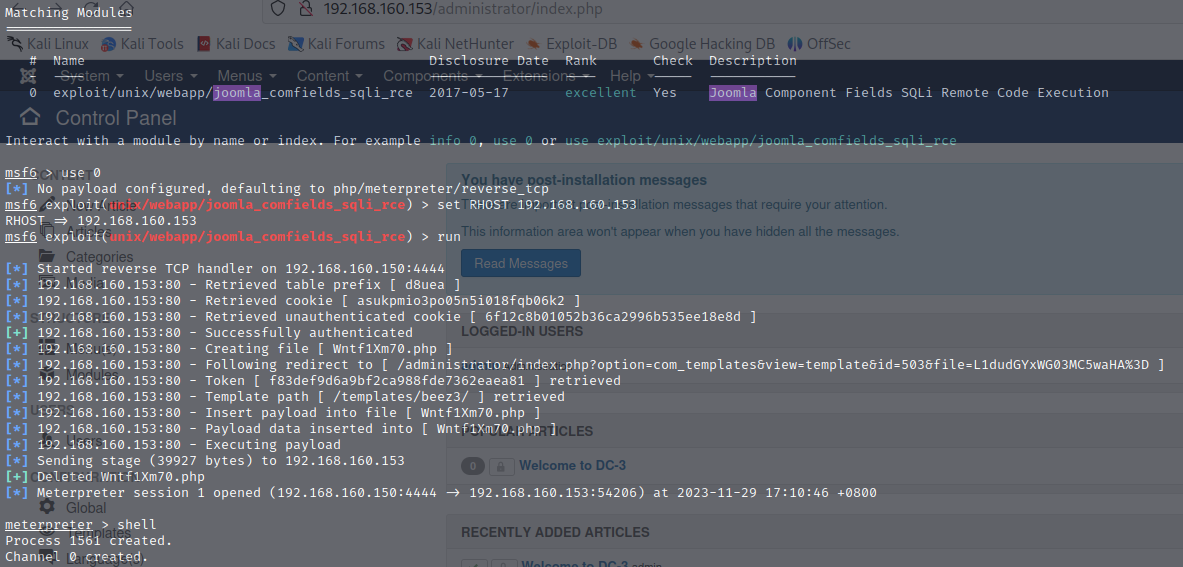Click the 'Description' column header

[x=752, y=60]
